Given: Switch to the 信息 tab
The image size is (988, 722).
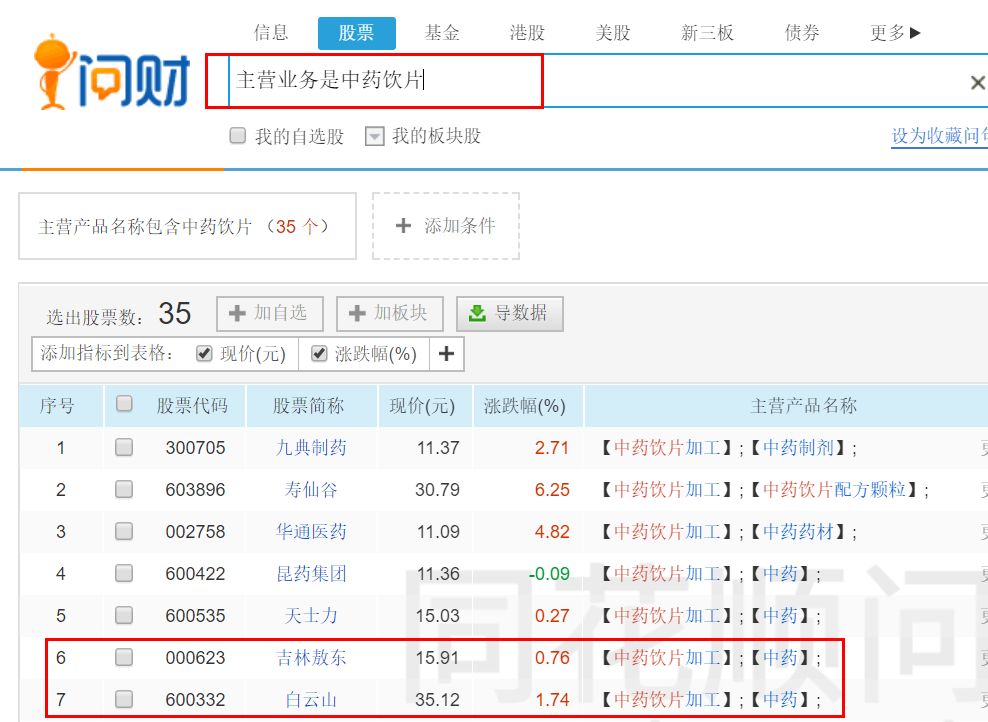Looking at the screenshot, I should [271, 33].
